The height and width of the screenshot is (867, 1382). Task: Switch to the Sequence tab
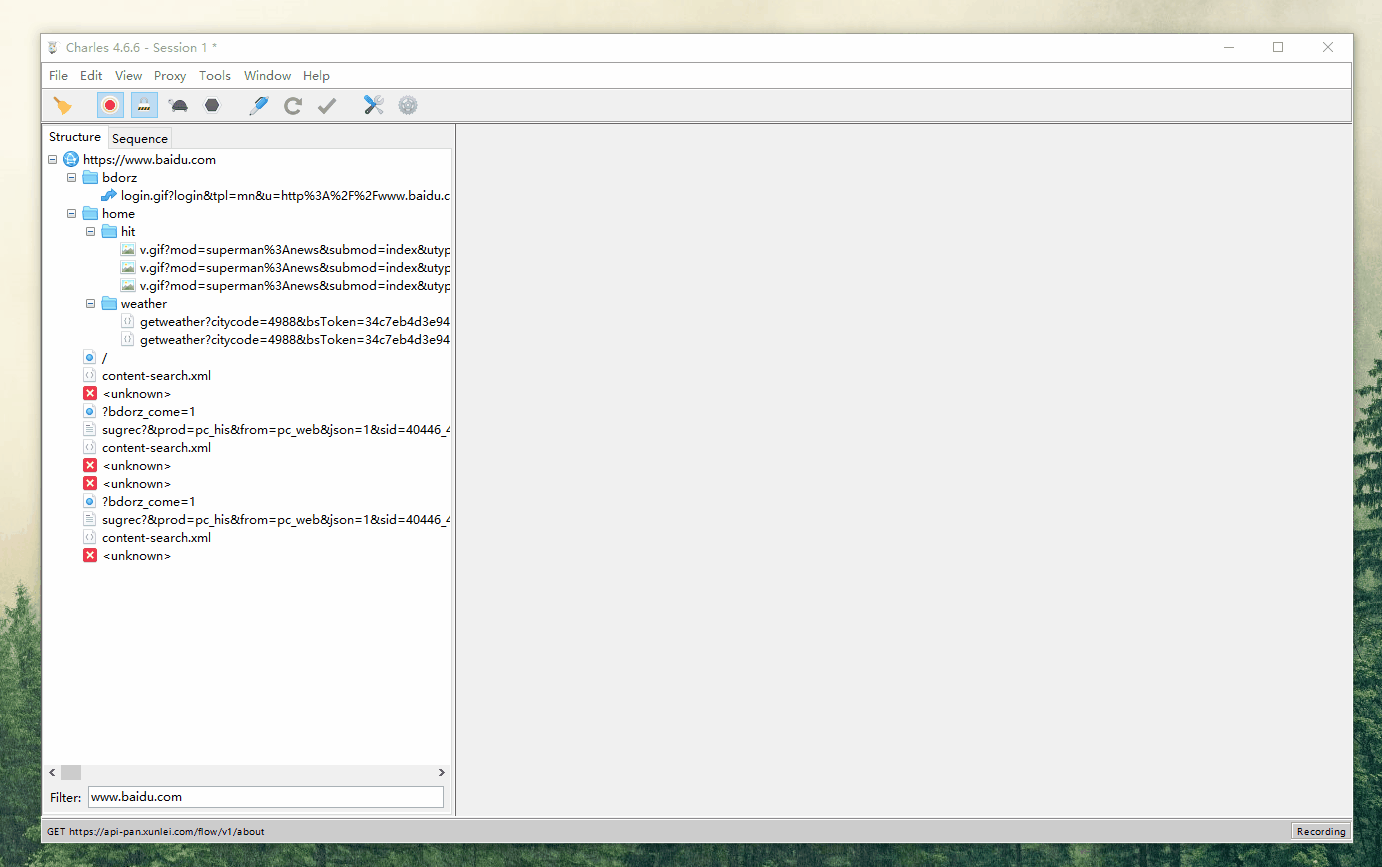tap(140, 138)
